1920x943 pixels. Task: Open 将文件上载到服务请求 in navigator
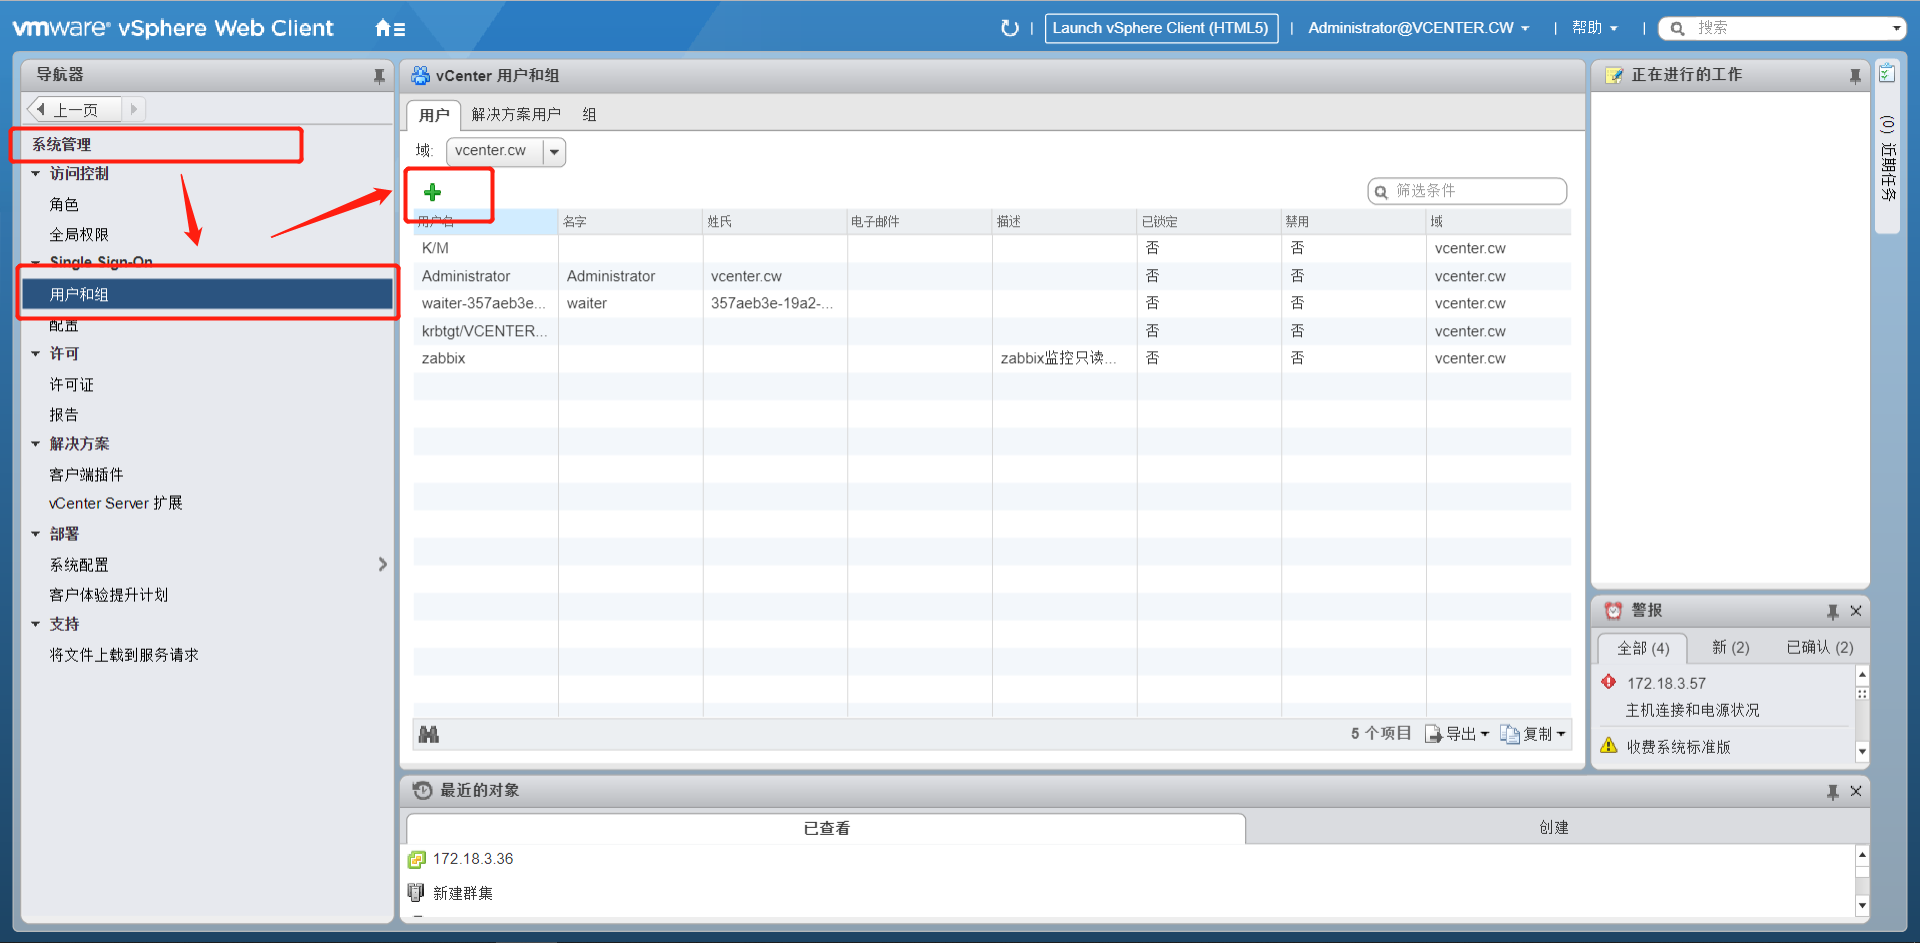[x=124, y=655]
